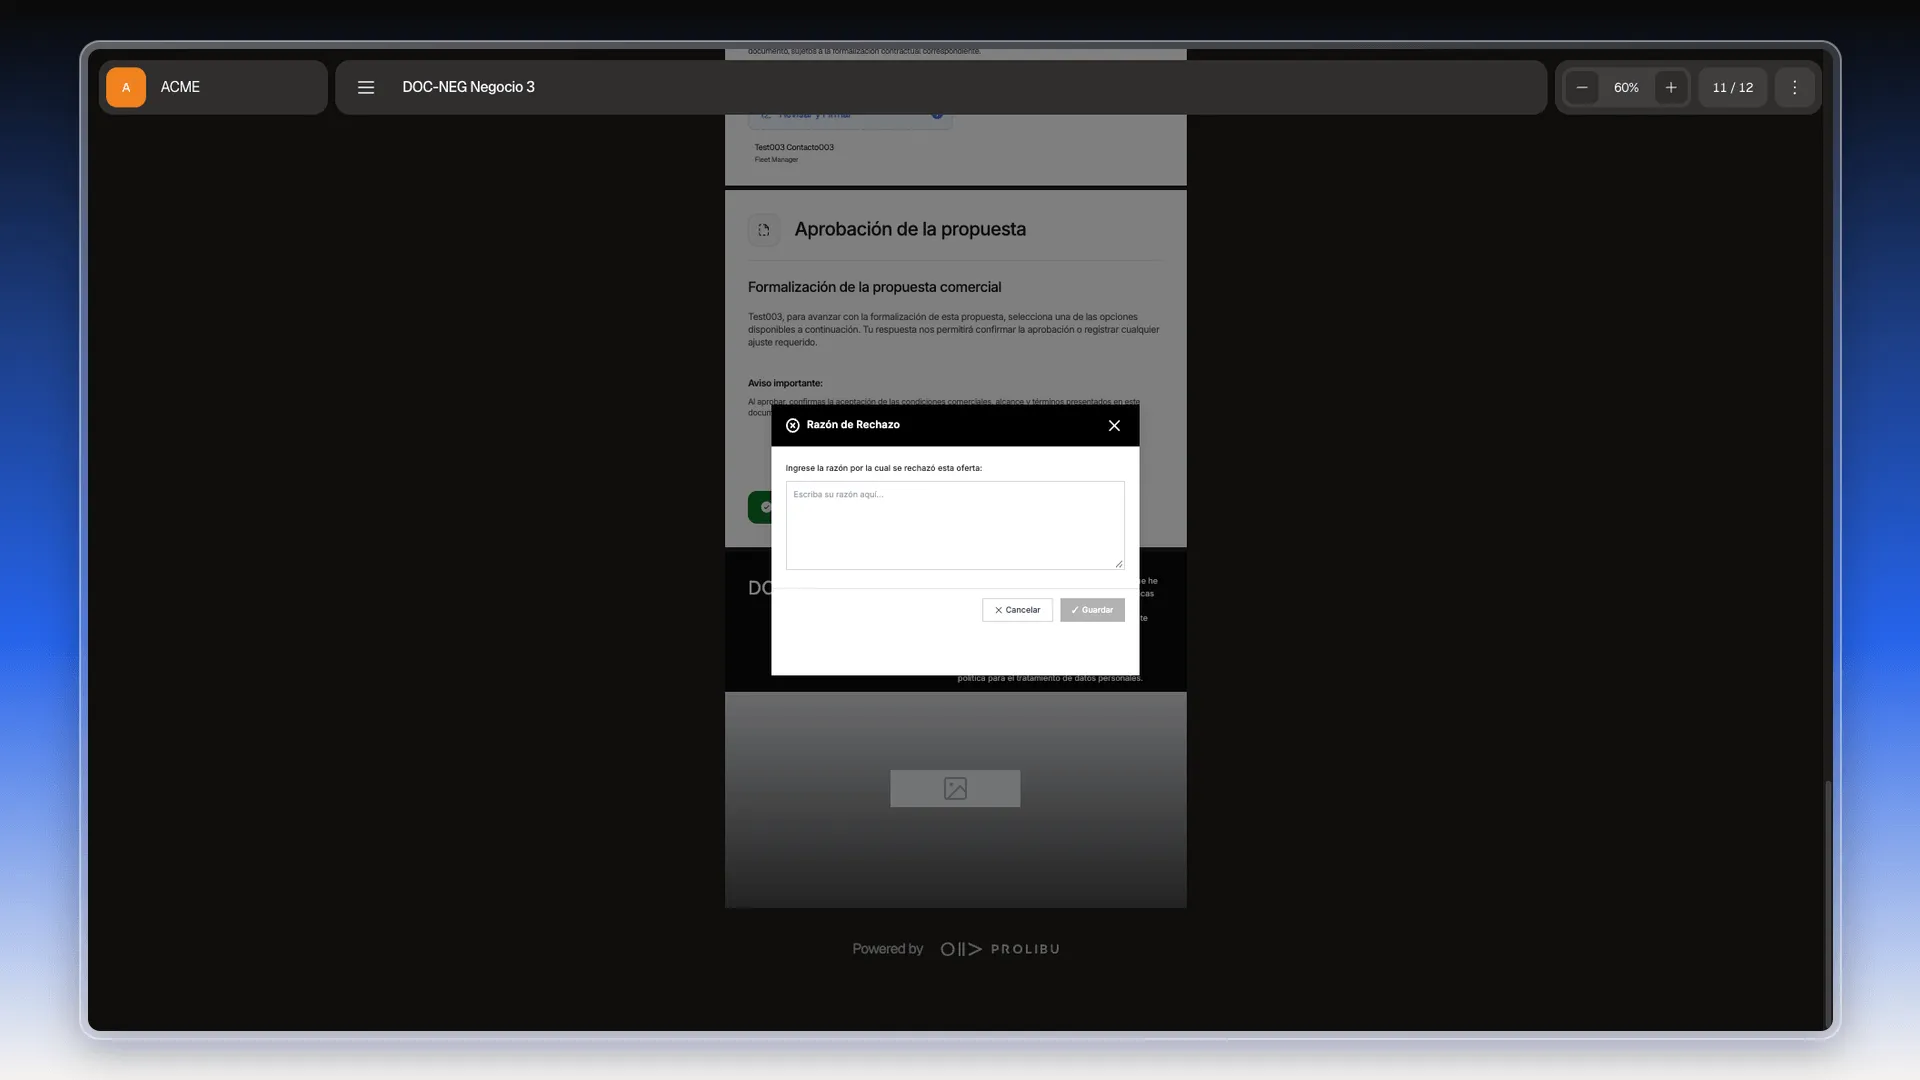The image size is (1920, 1080).
Task: Zoom in with the plus button
Action: pos(1671,87)
